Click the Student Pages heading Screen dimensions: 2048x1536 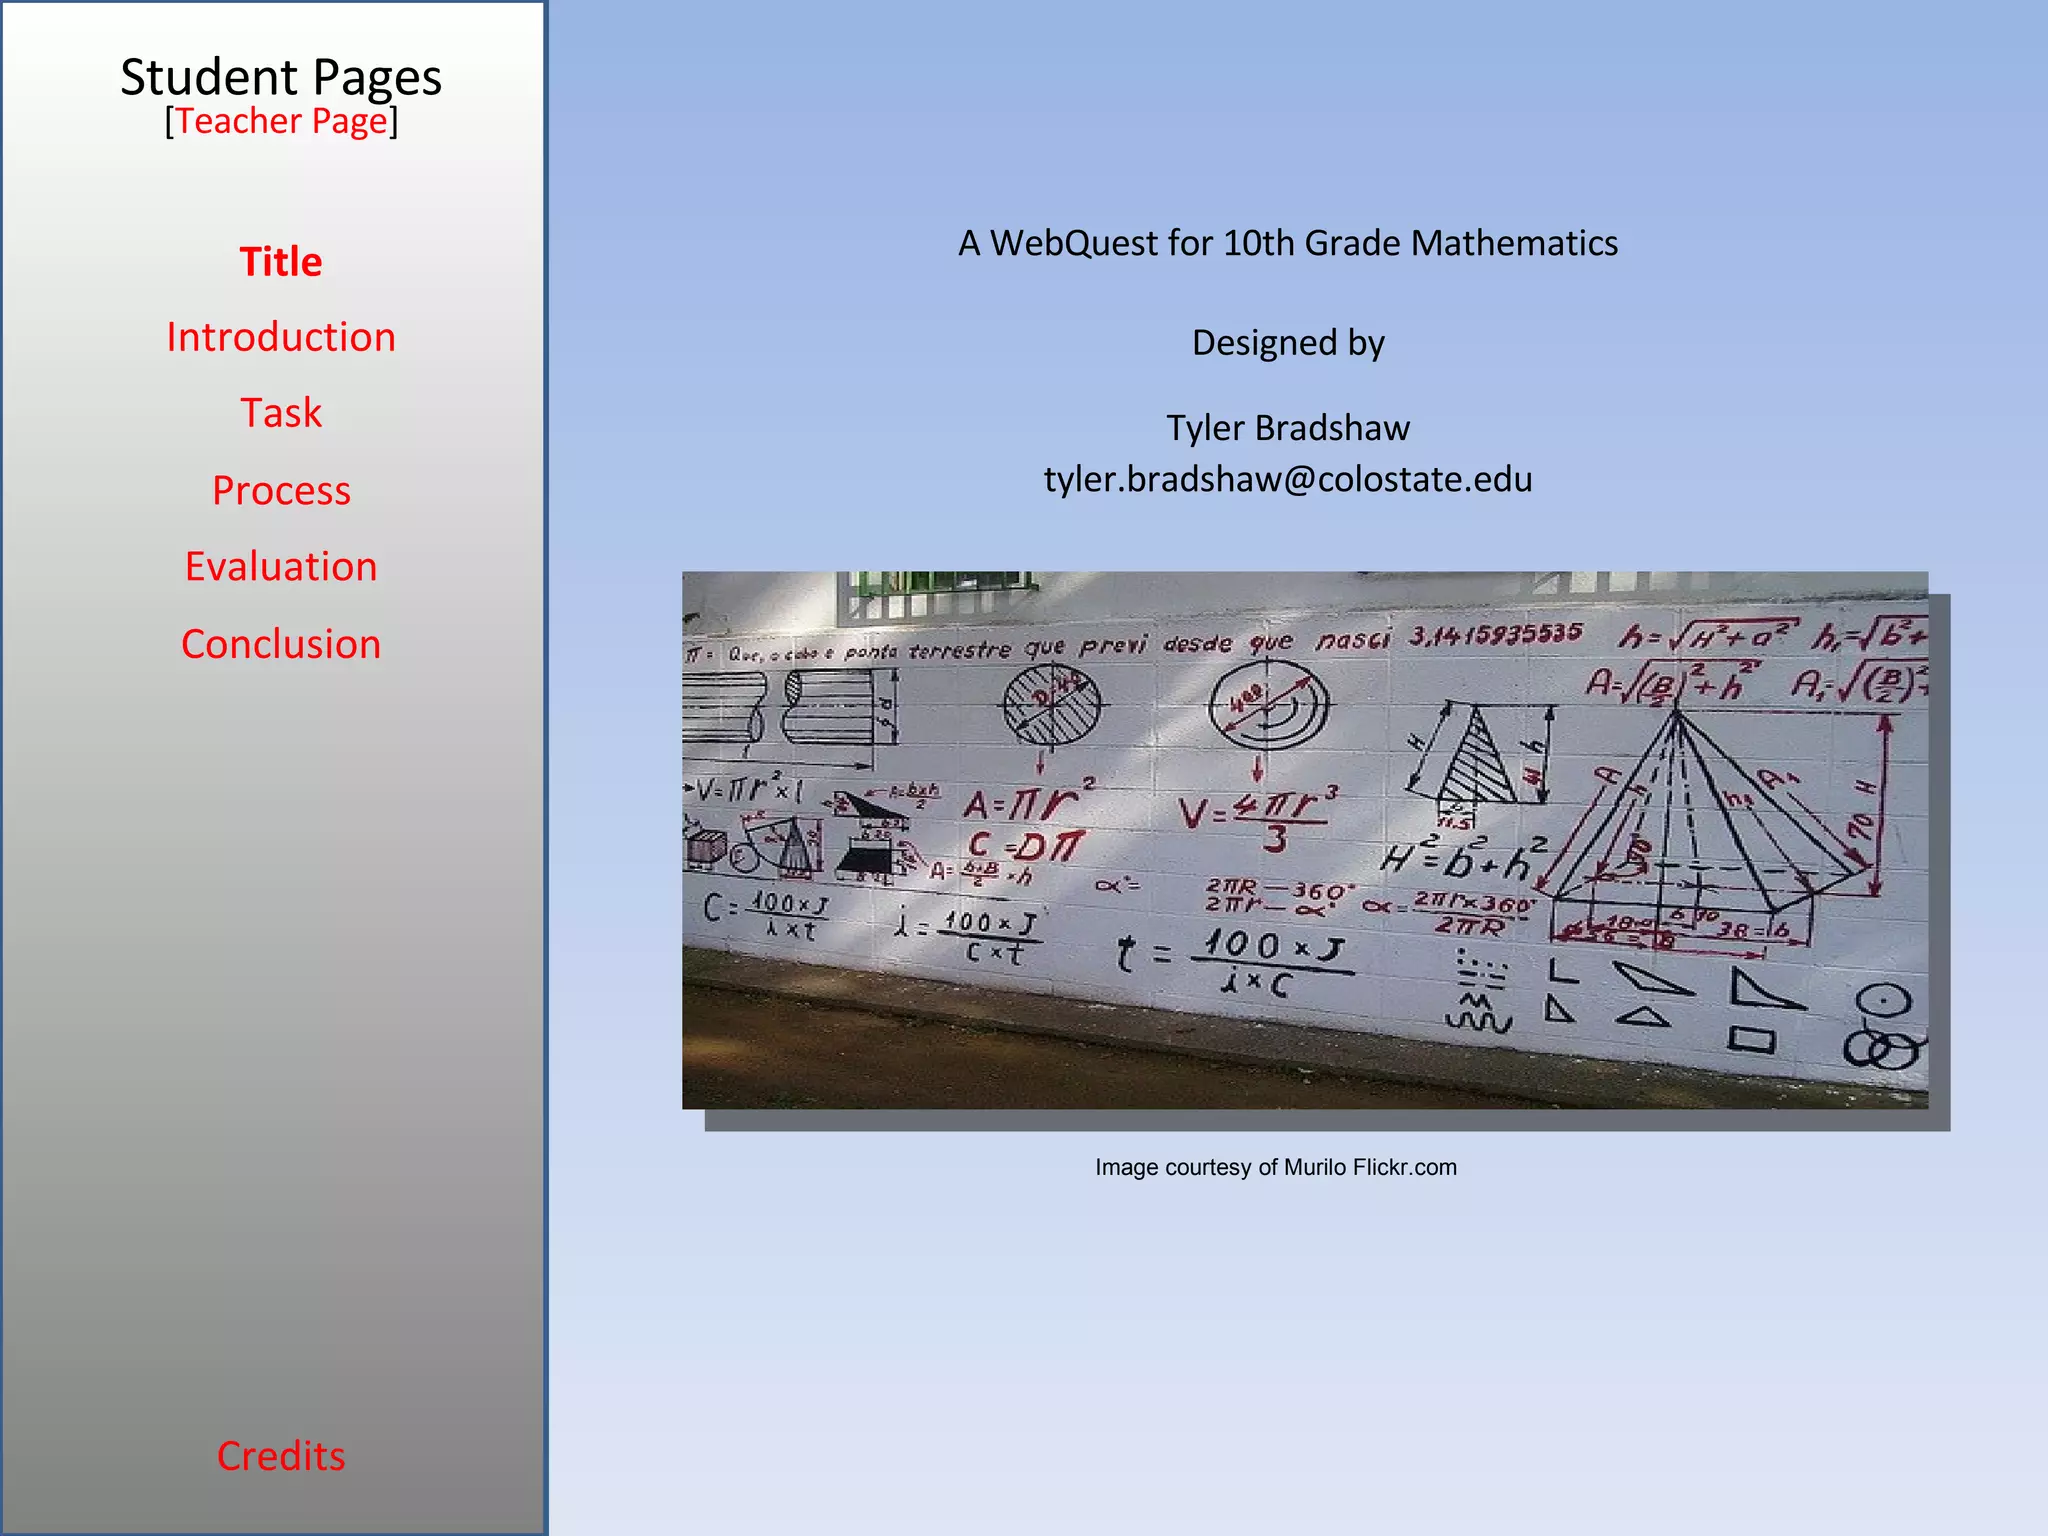281,77
